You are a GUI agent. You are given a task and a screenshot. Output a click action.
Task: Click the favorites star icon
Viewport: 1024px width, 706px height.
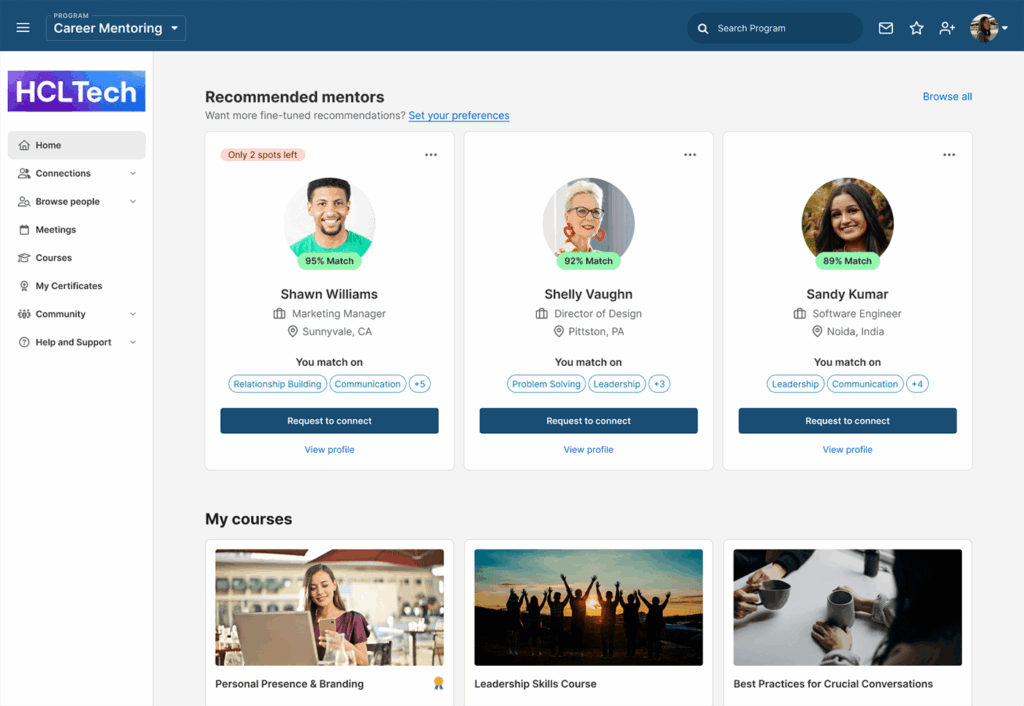click(916, 28)
